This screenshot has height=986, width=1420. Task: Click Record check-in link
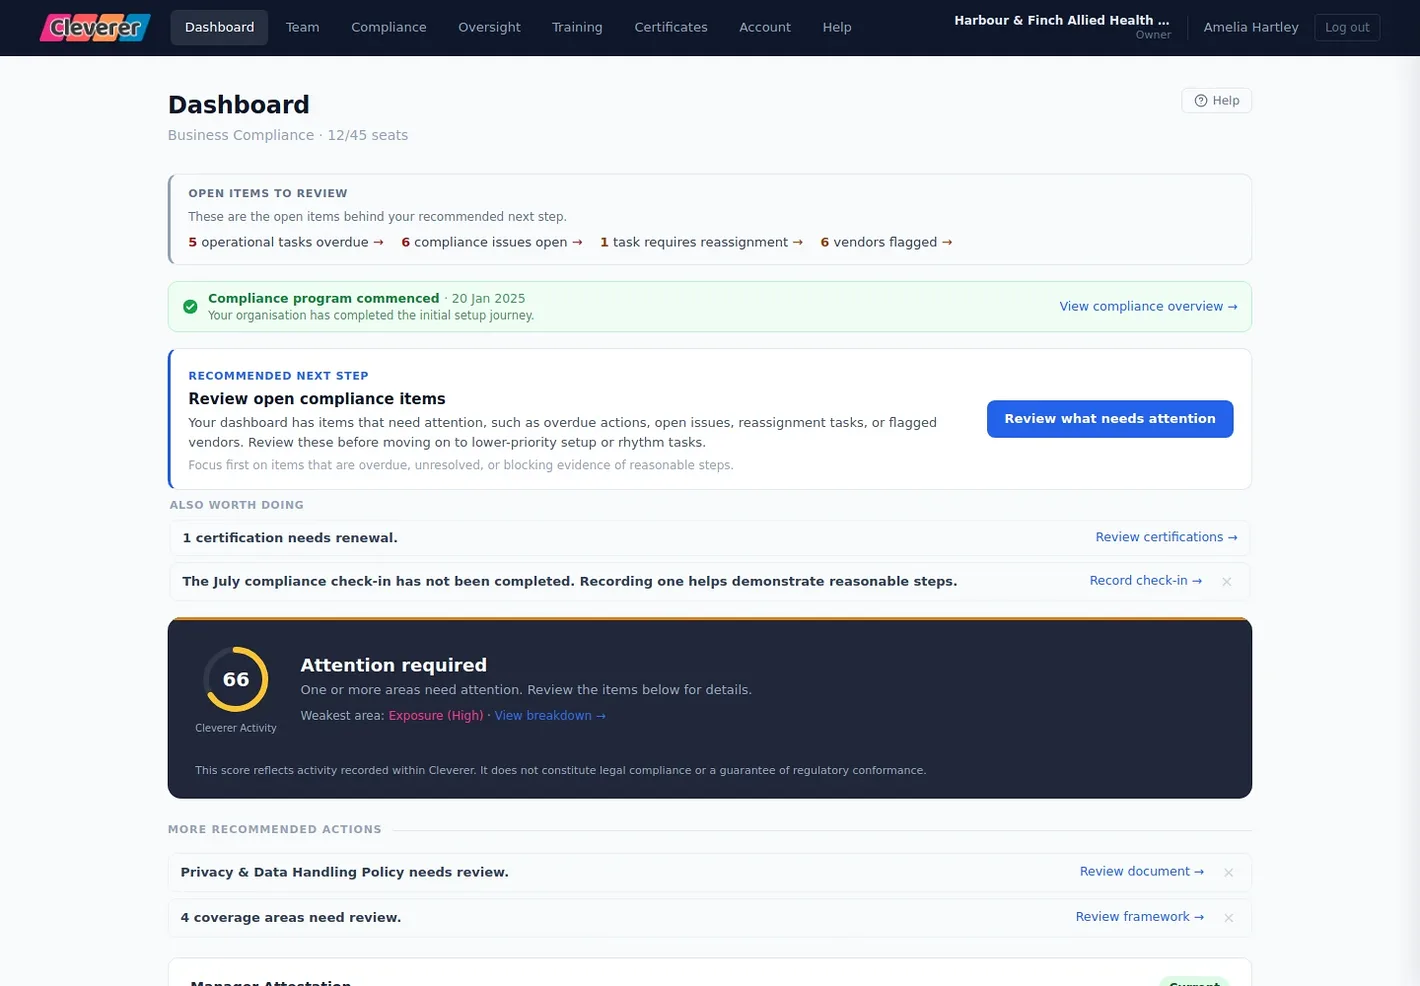pos(1146,580)
